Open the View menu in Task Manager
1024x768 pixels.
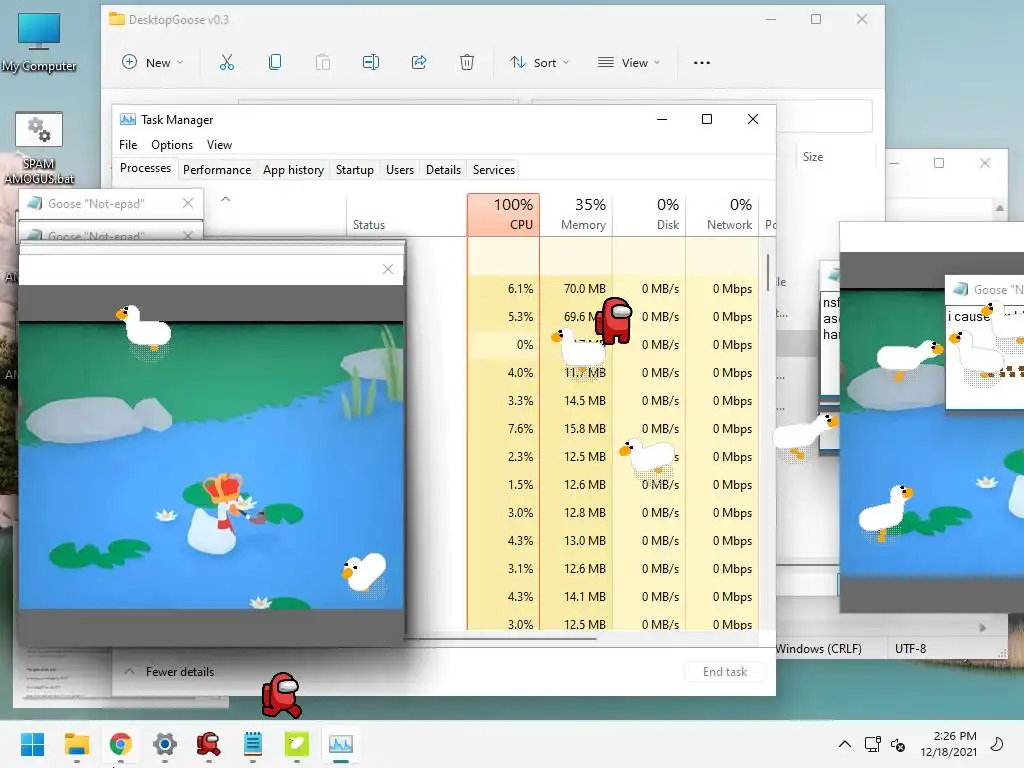click(219, 145)
